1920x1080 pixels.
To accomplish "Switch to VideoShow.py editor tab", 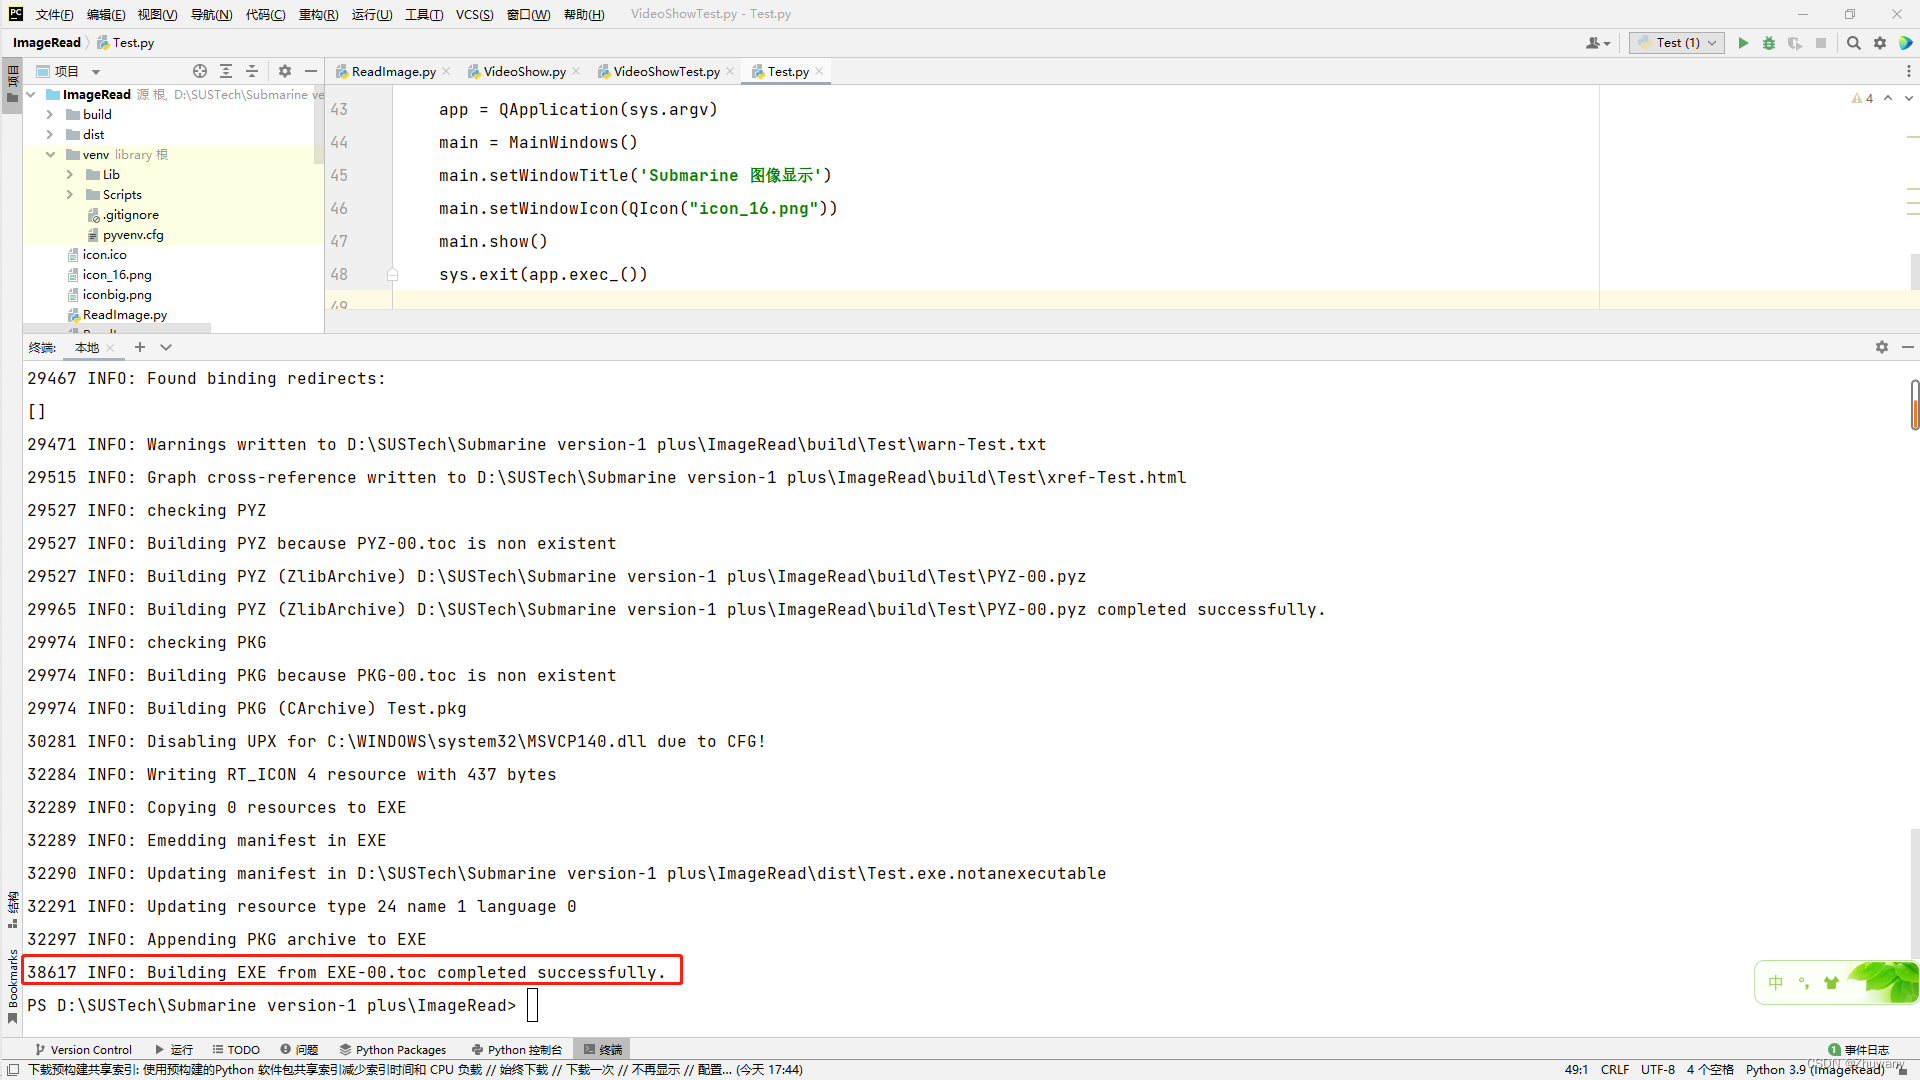I will (524, 71).
